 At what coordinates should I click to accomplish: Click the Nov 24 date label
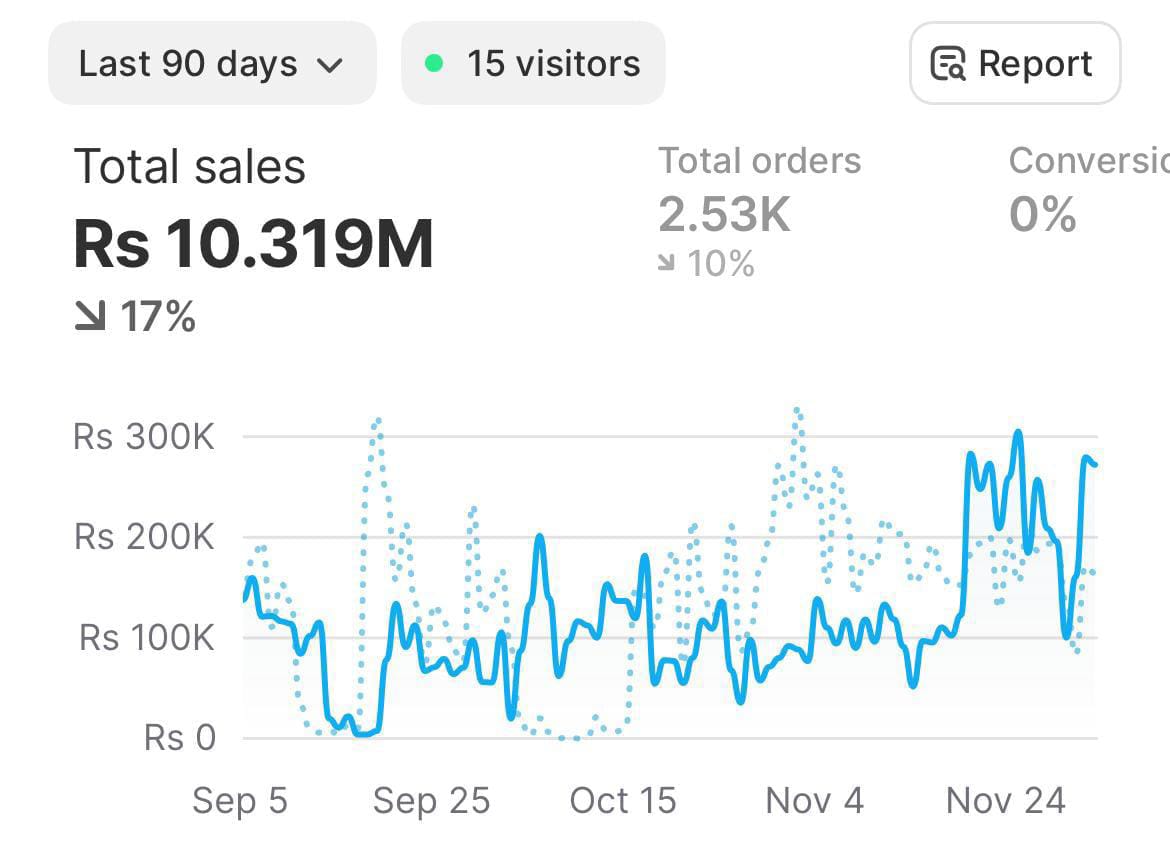[1006, 800]
